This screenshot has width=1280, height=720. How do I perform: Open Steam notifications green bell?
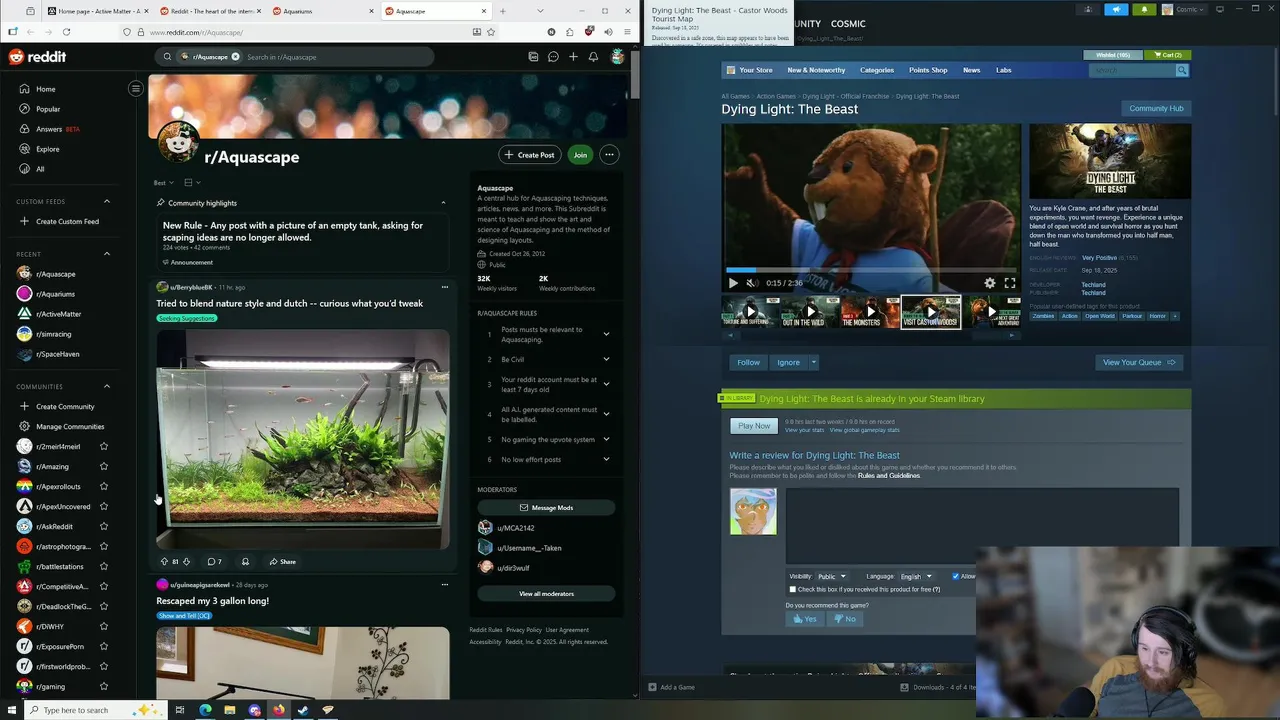coord(1145,10)
